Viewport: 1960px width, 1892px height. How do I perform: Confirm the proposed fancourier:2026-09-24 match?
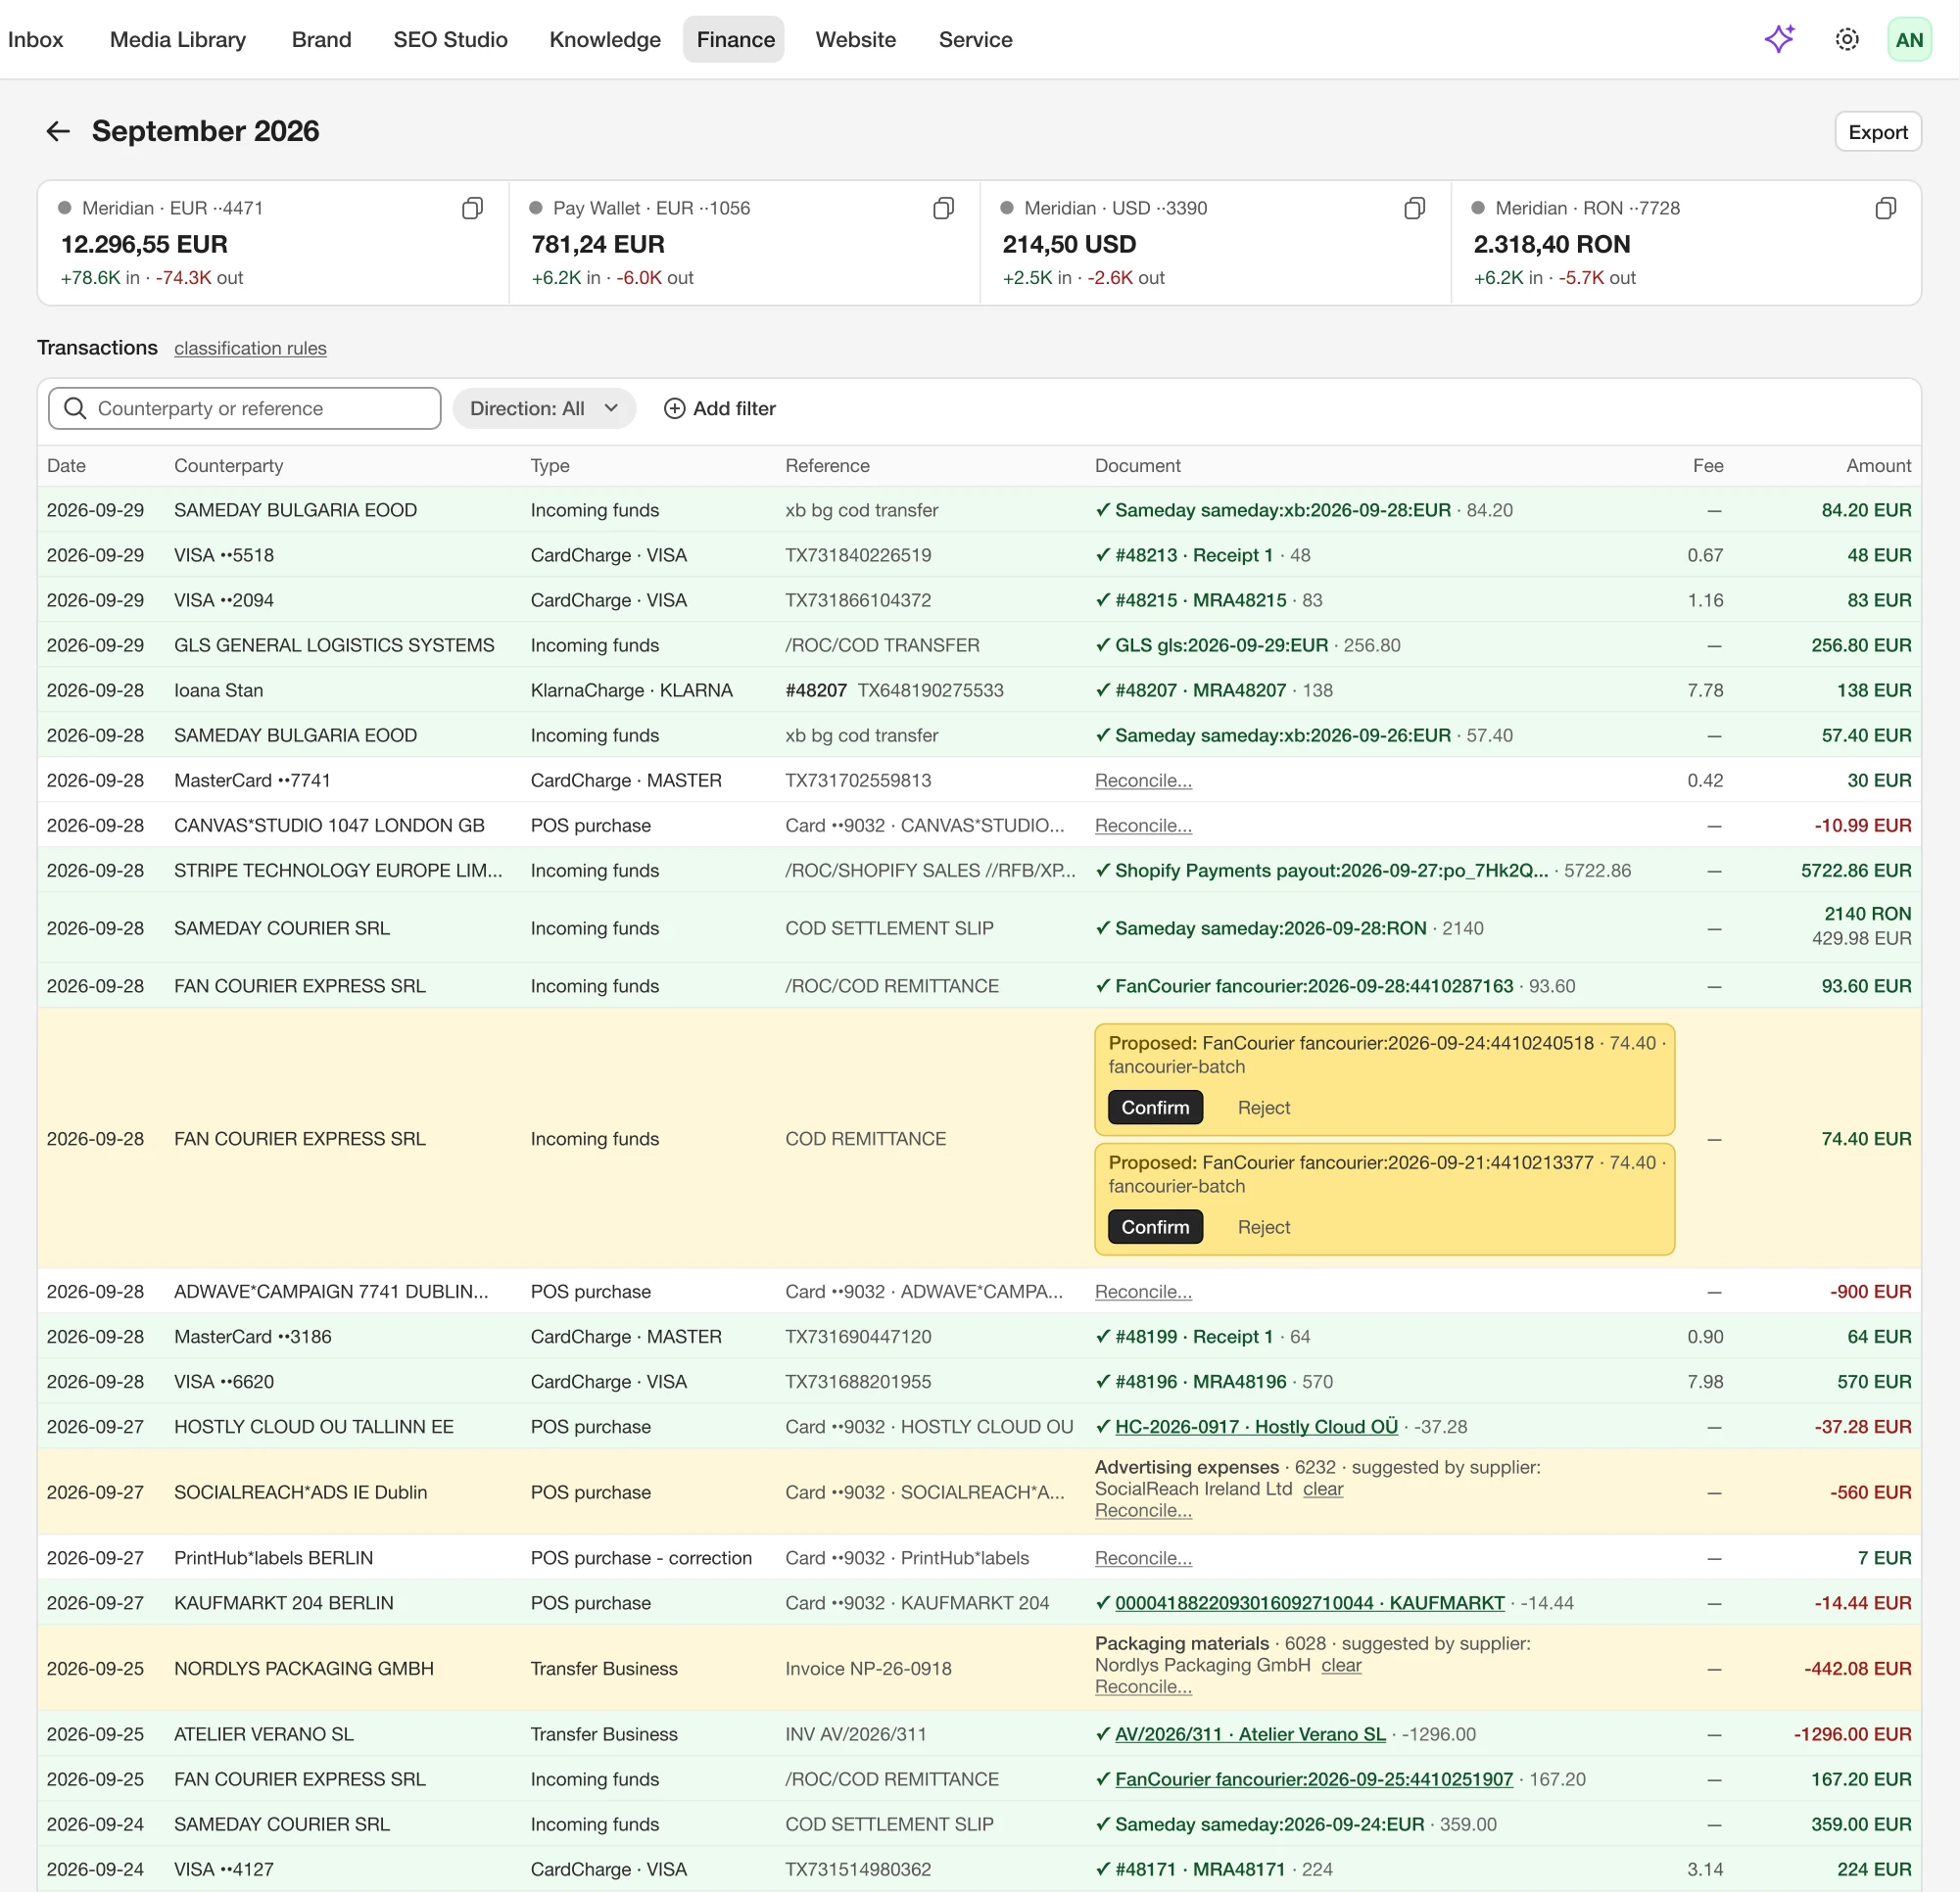(x=1155, y=1107)
